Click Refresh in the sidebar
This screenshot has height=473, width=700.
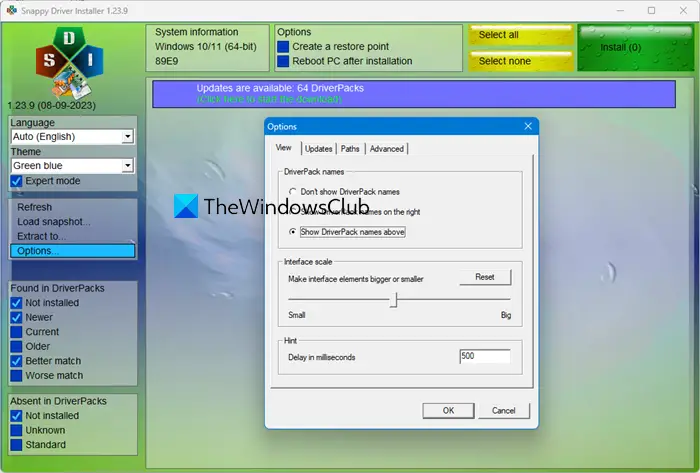tap(72, 207)
